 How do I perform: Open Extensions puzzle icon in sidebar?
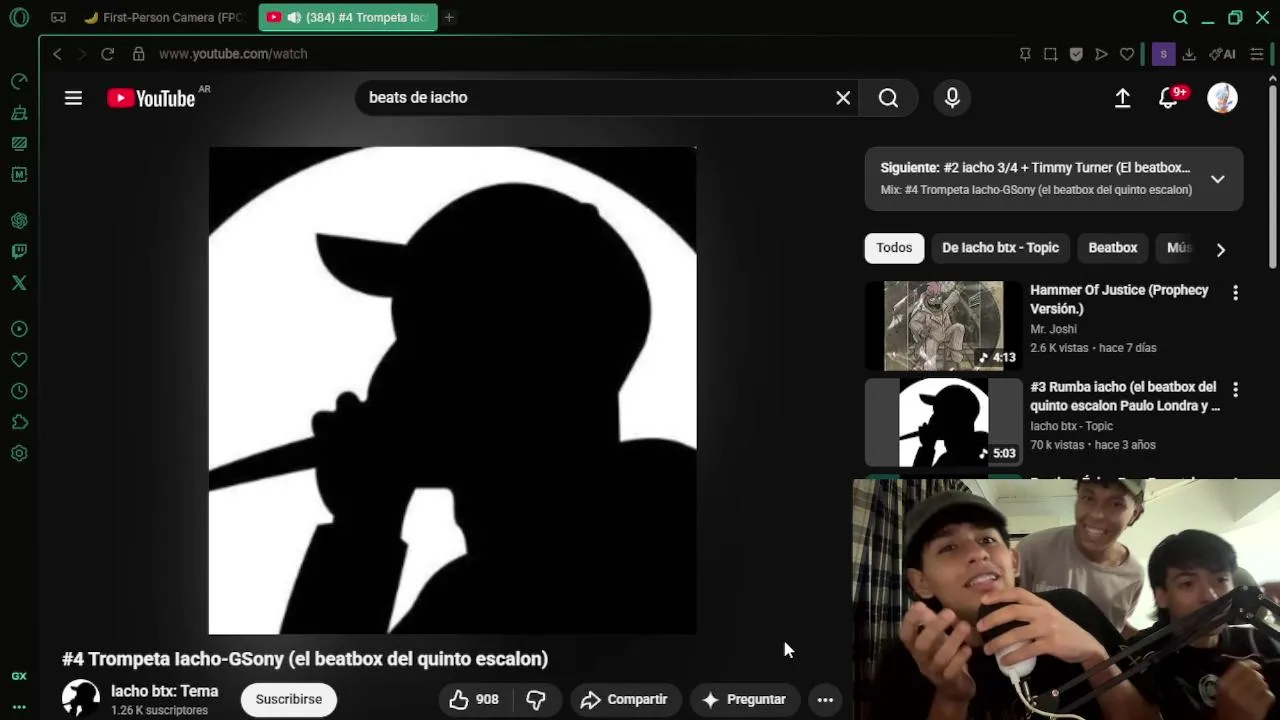[x=19, y=422]
